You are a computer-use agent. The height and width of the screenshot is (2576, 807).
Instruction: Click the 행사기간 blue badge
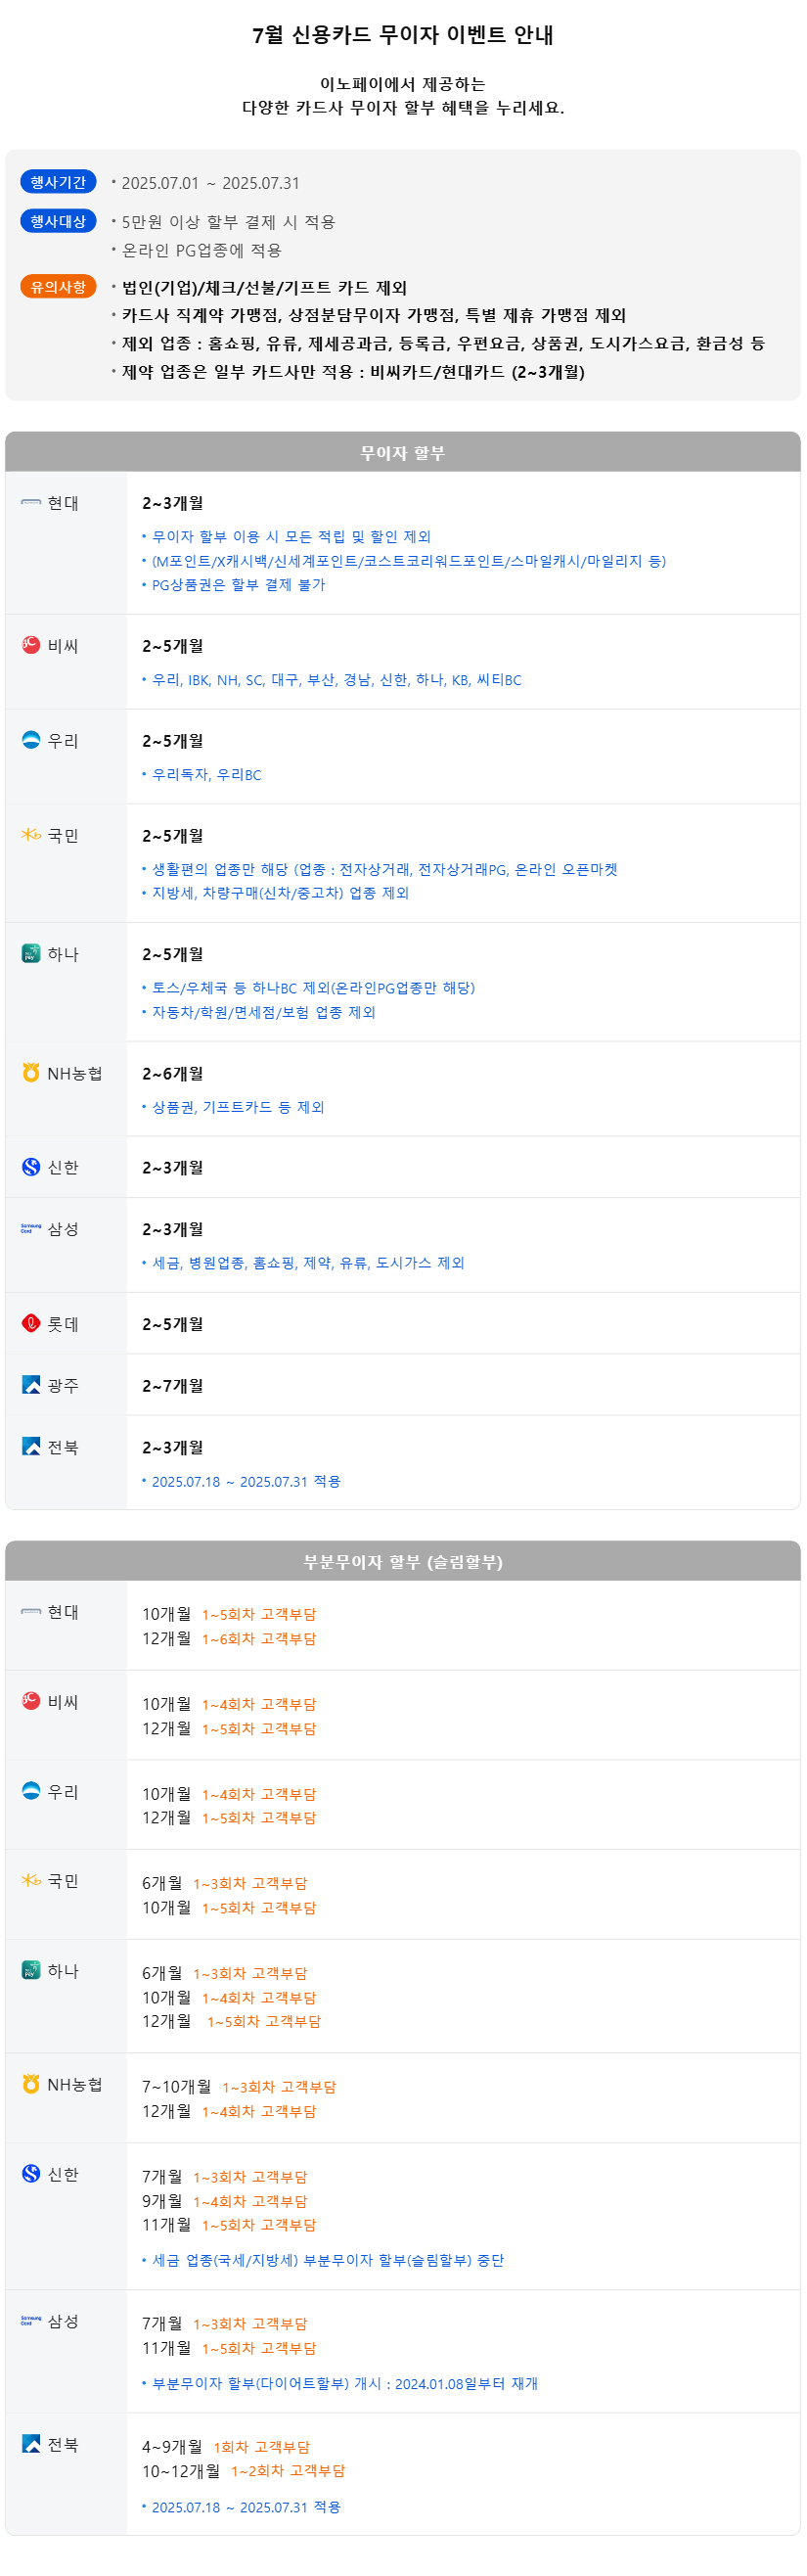[58, 182]
